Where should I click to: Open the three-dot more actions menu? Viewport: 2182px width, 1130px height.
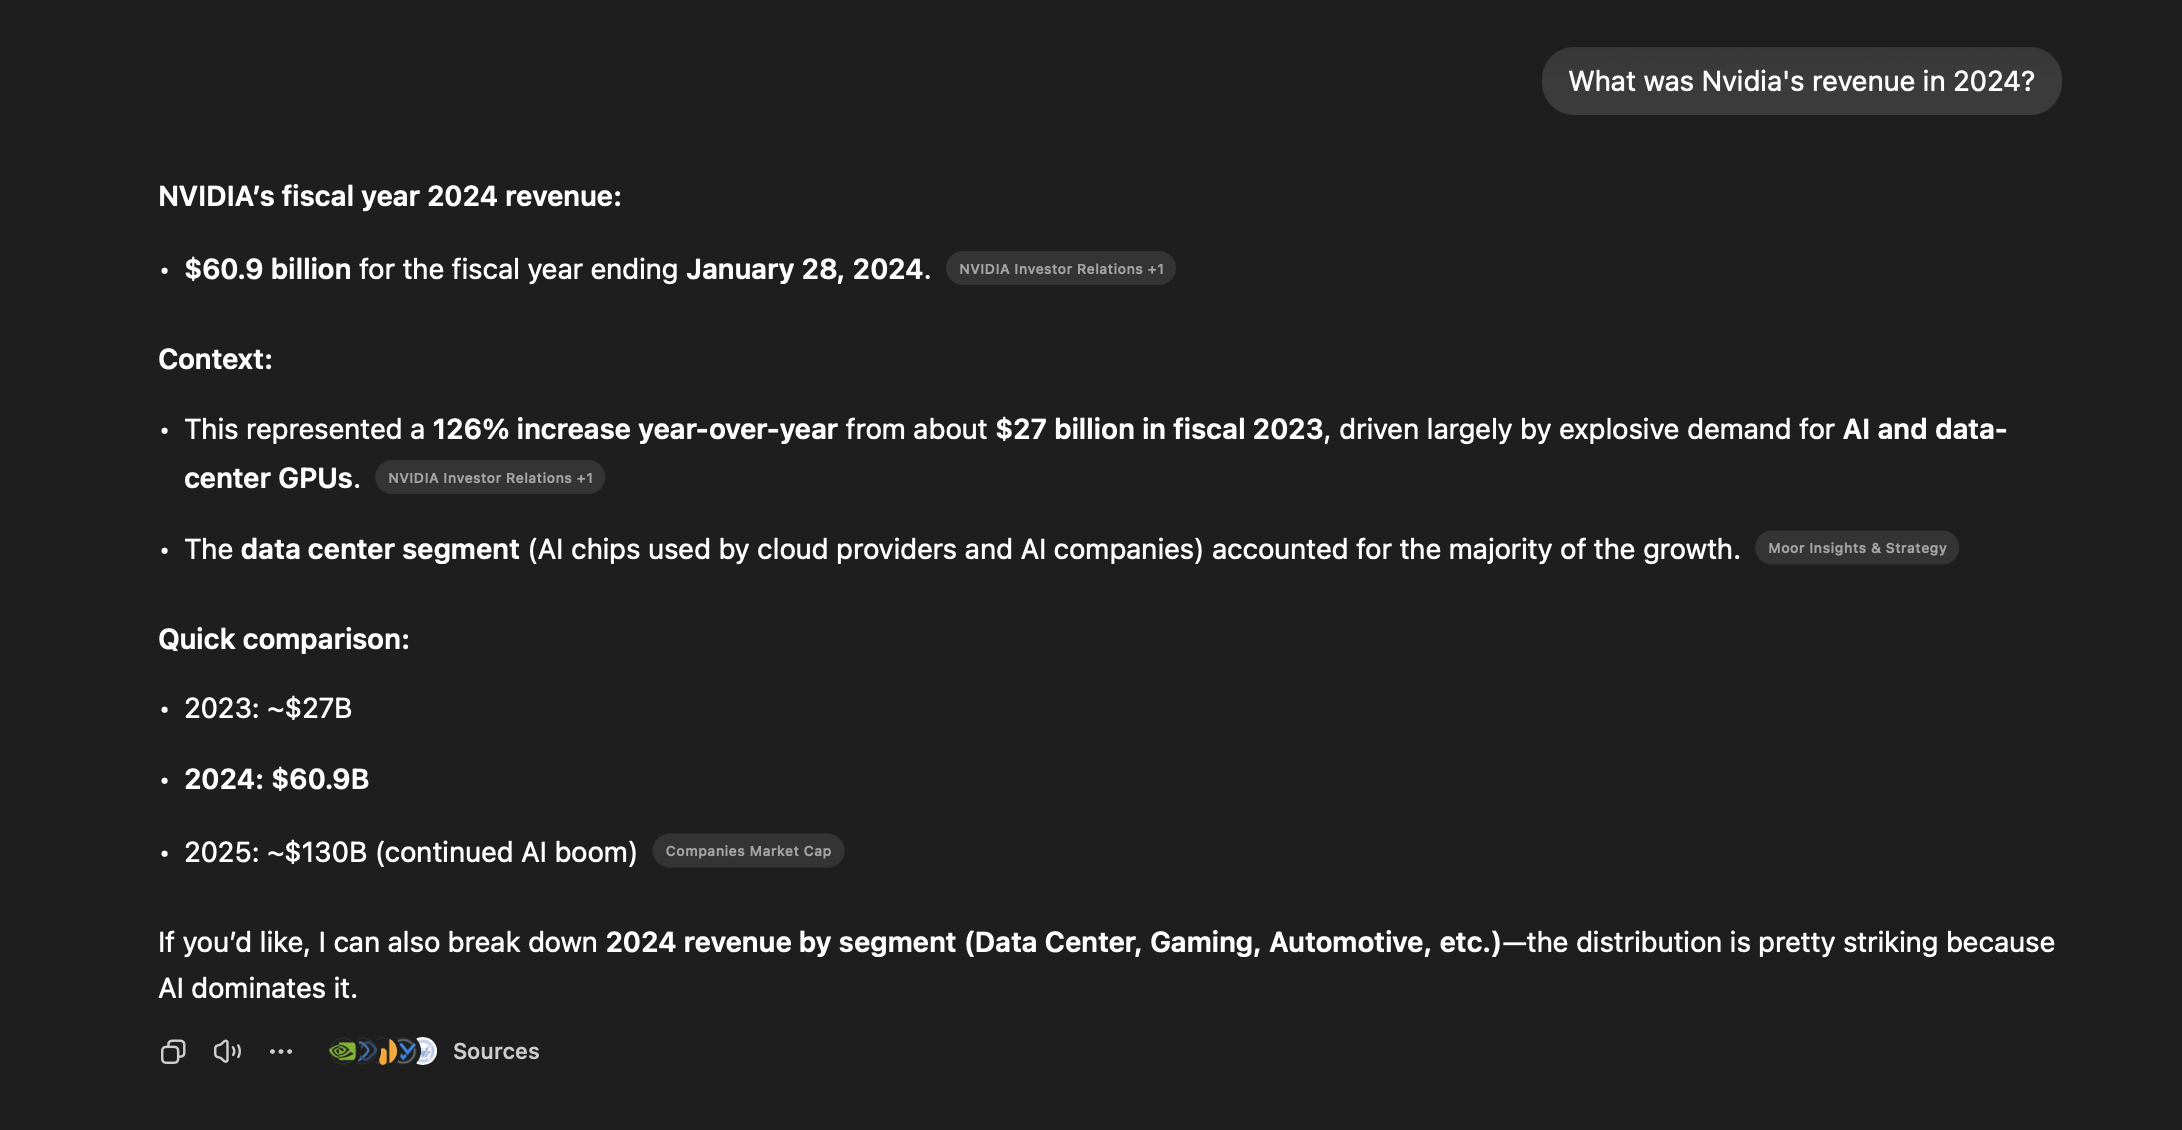tap(281, 1051)
